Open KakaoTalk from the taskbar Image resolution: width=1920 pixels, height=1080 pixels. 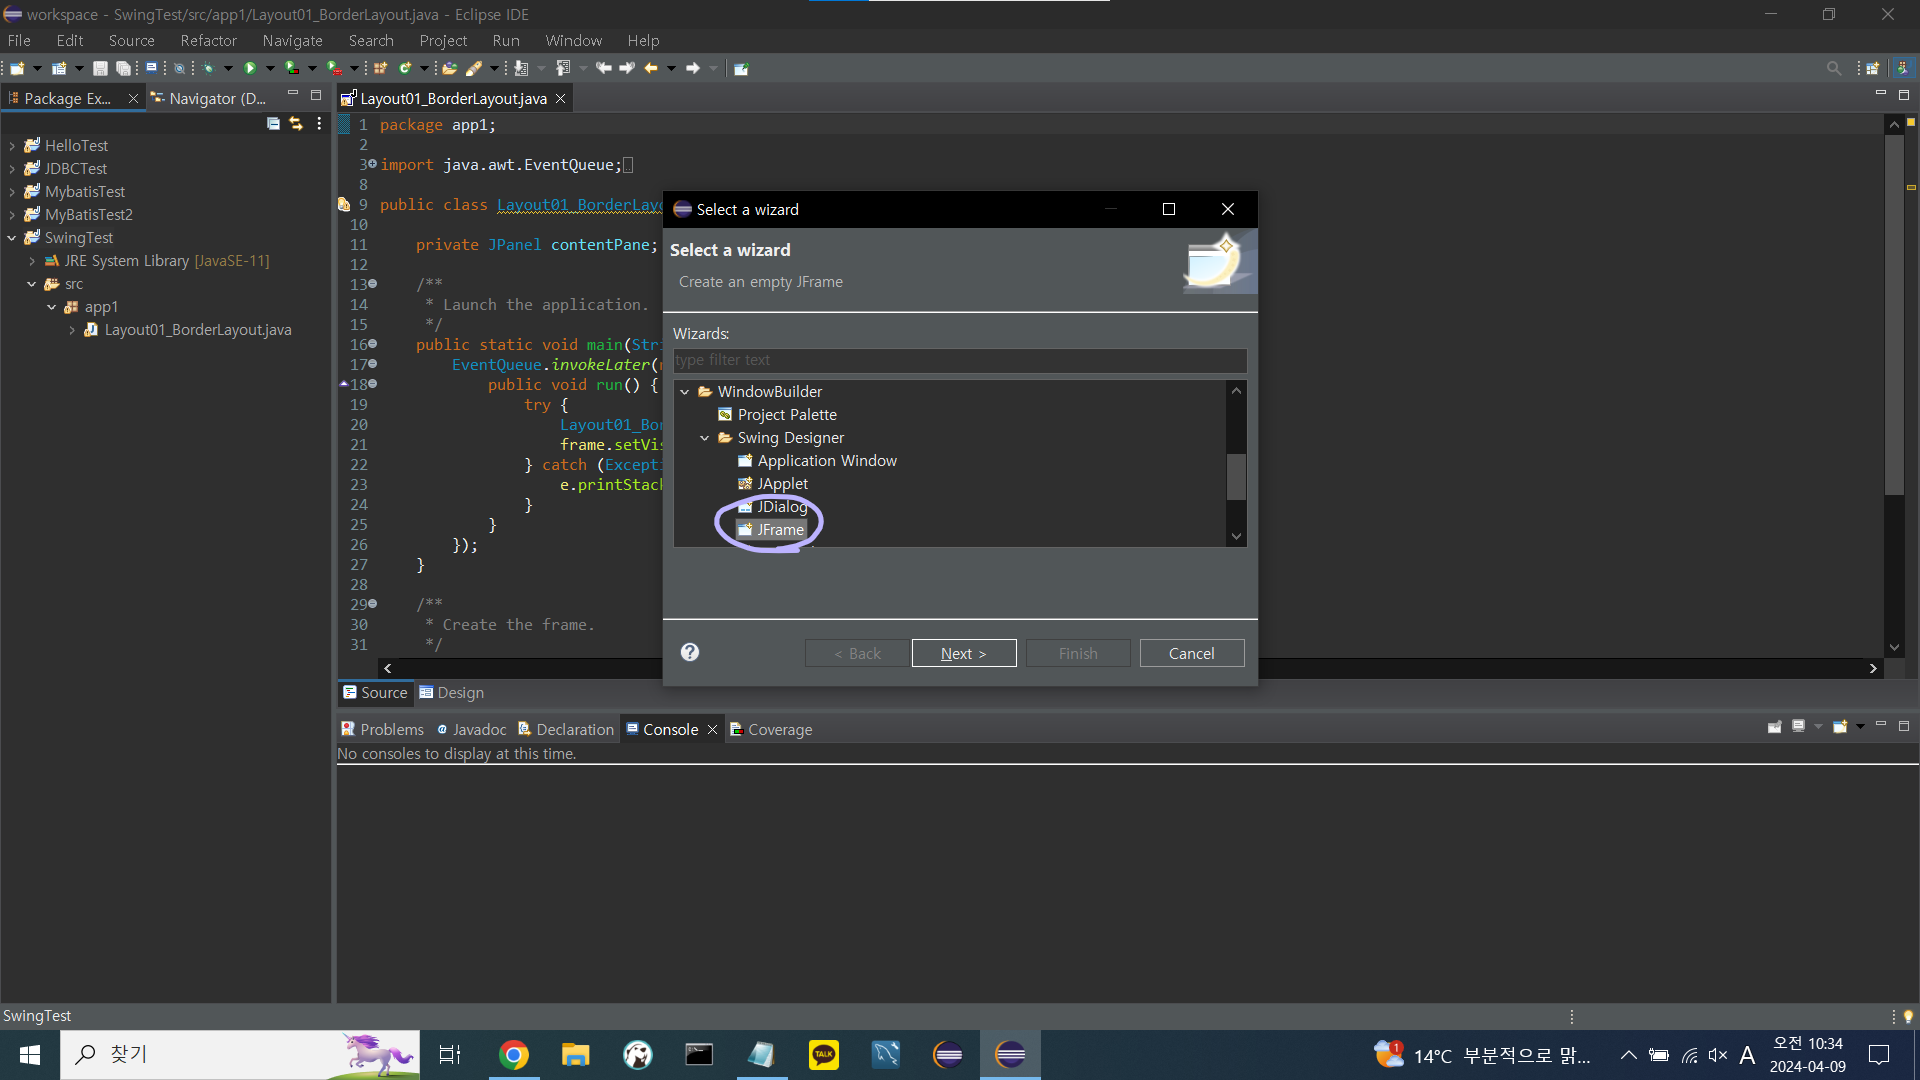click(x=824, y=1055)
